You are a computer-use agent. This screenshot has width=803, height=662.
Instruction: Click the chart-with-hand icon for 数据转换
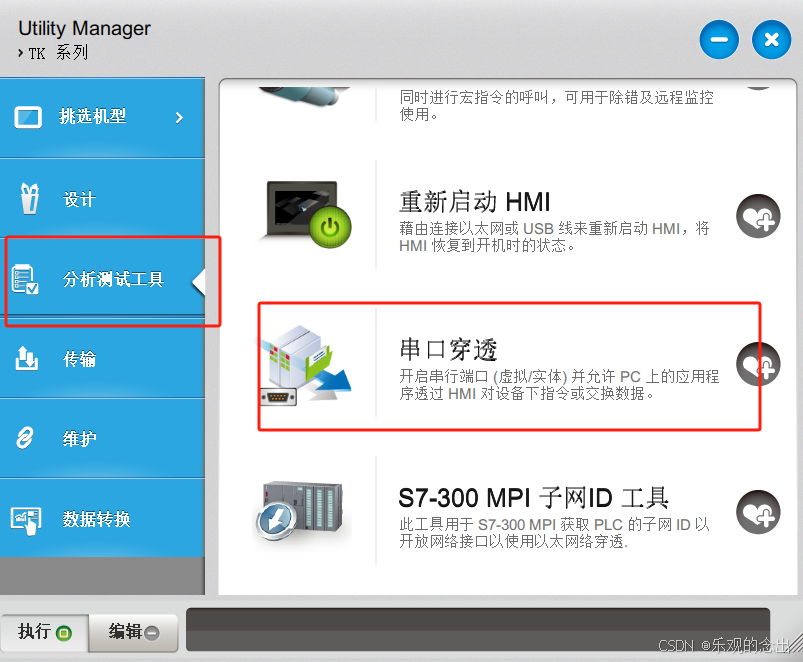26,521
